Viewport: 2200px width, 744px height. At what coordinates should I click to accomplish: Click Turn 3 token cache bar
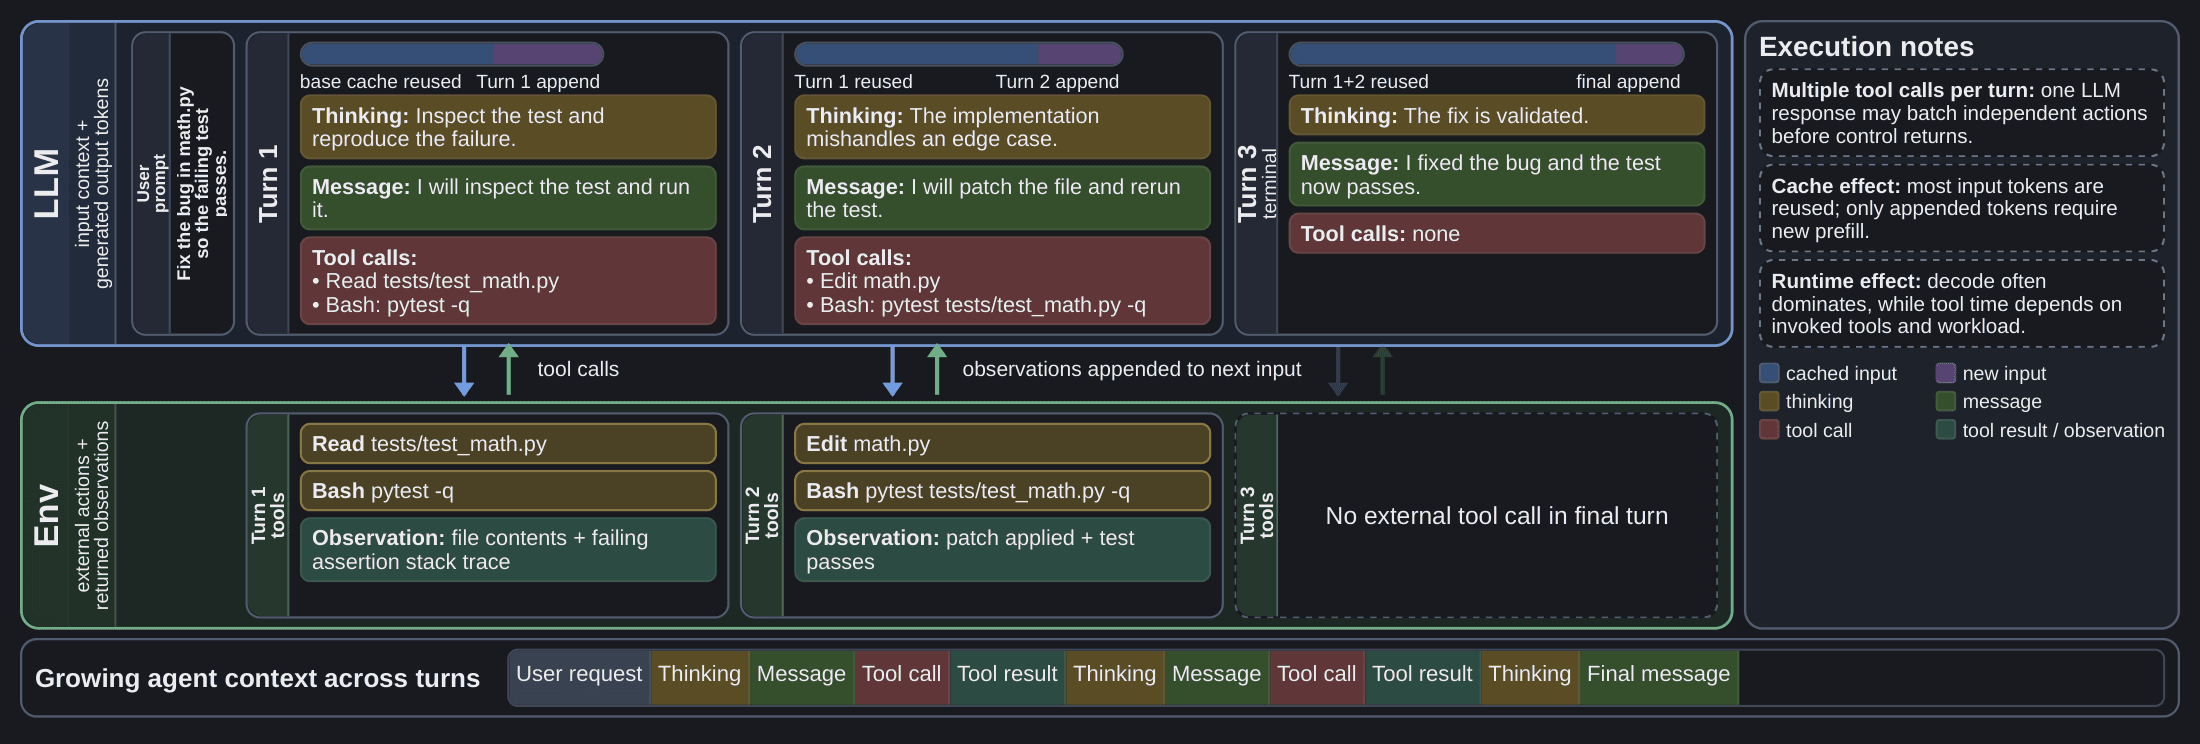(x=1486, y=54)
